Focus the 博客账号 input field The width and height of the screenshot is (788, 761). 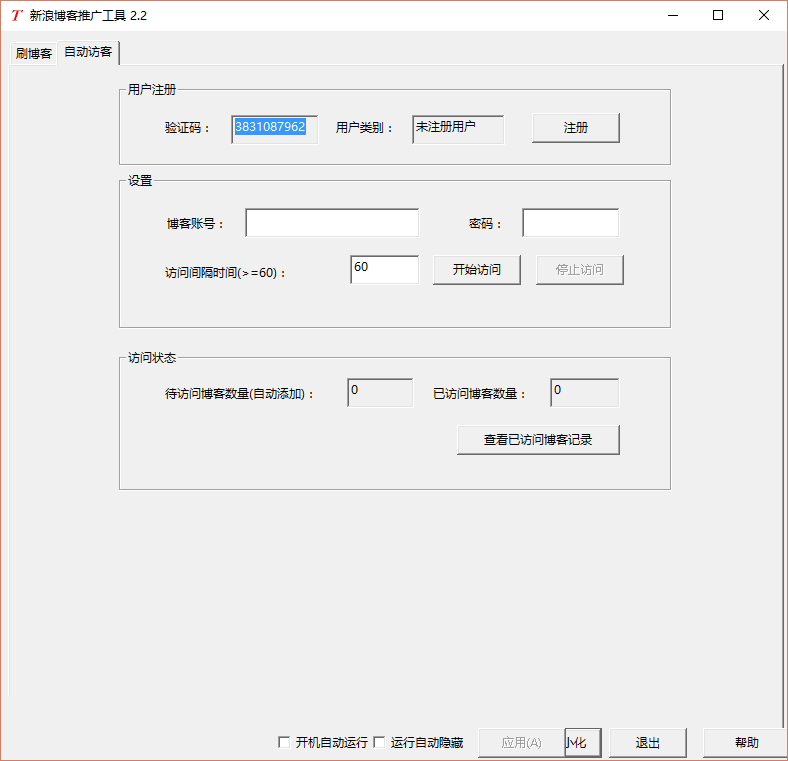[x=332, y=222]
